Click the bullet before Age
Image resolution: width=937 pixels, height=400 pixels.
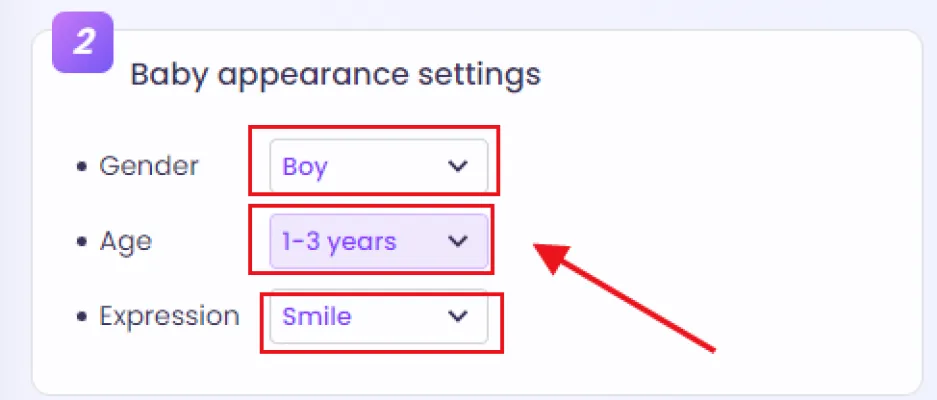point(82,242)
